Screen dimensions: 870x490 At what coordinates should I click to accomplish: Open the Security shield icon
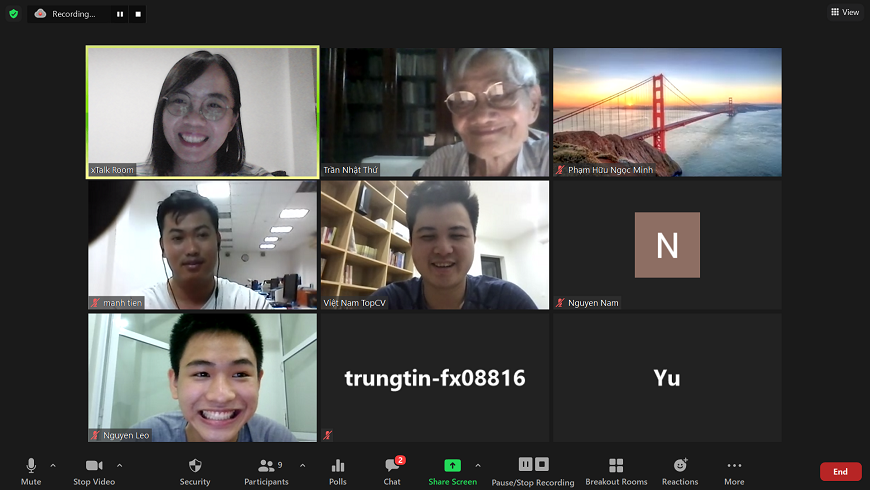click(x=195, y=466)
